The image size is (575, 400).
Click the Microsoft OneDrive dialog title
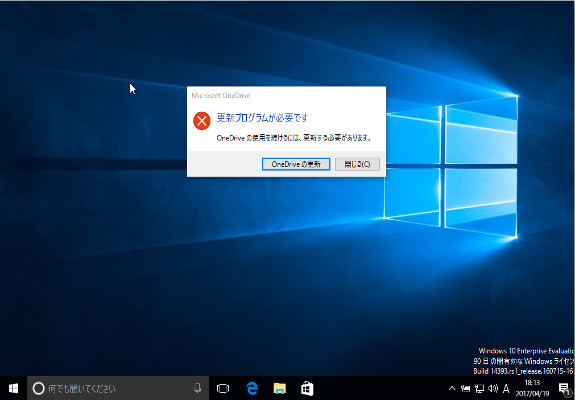click(x=221, y=95)
